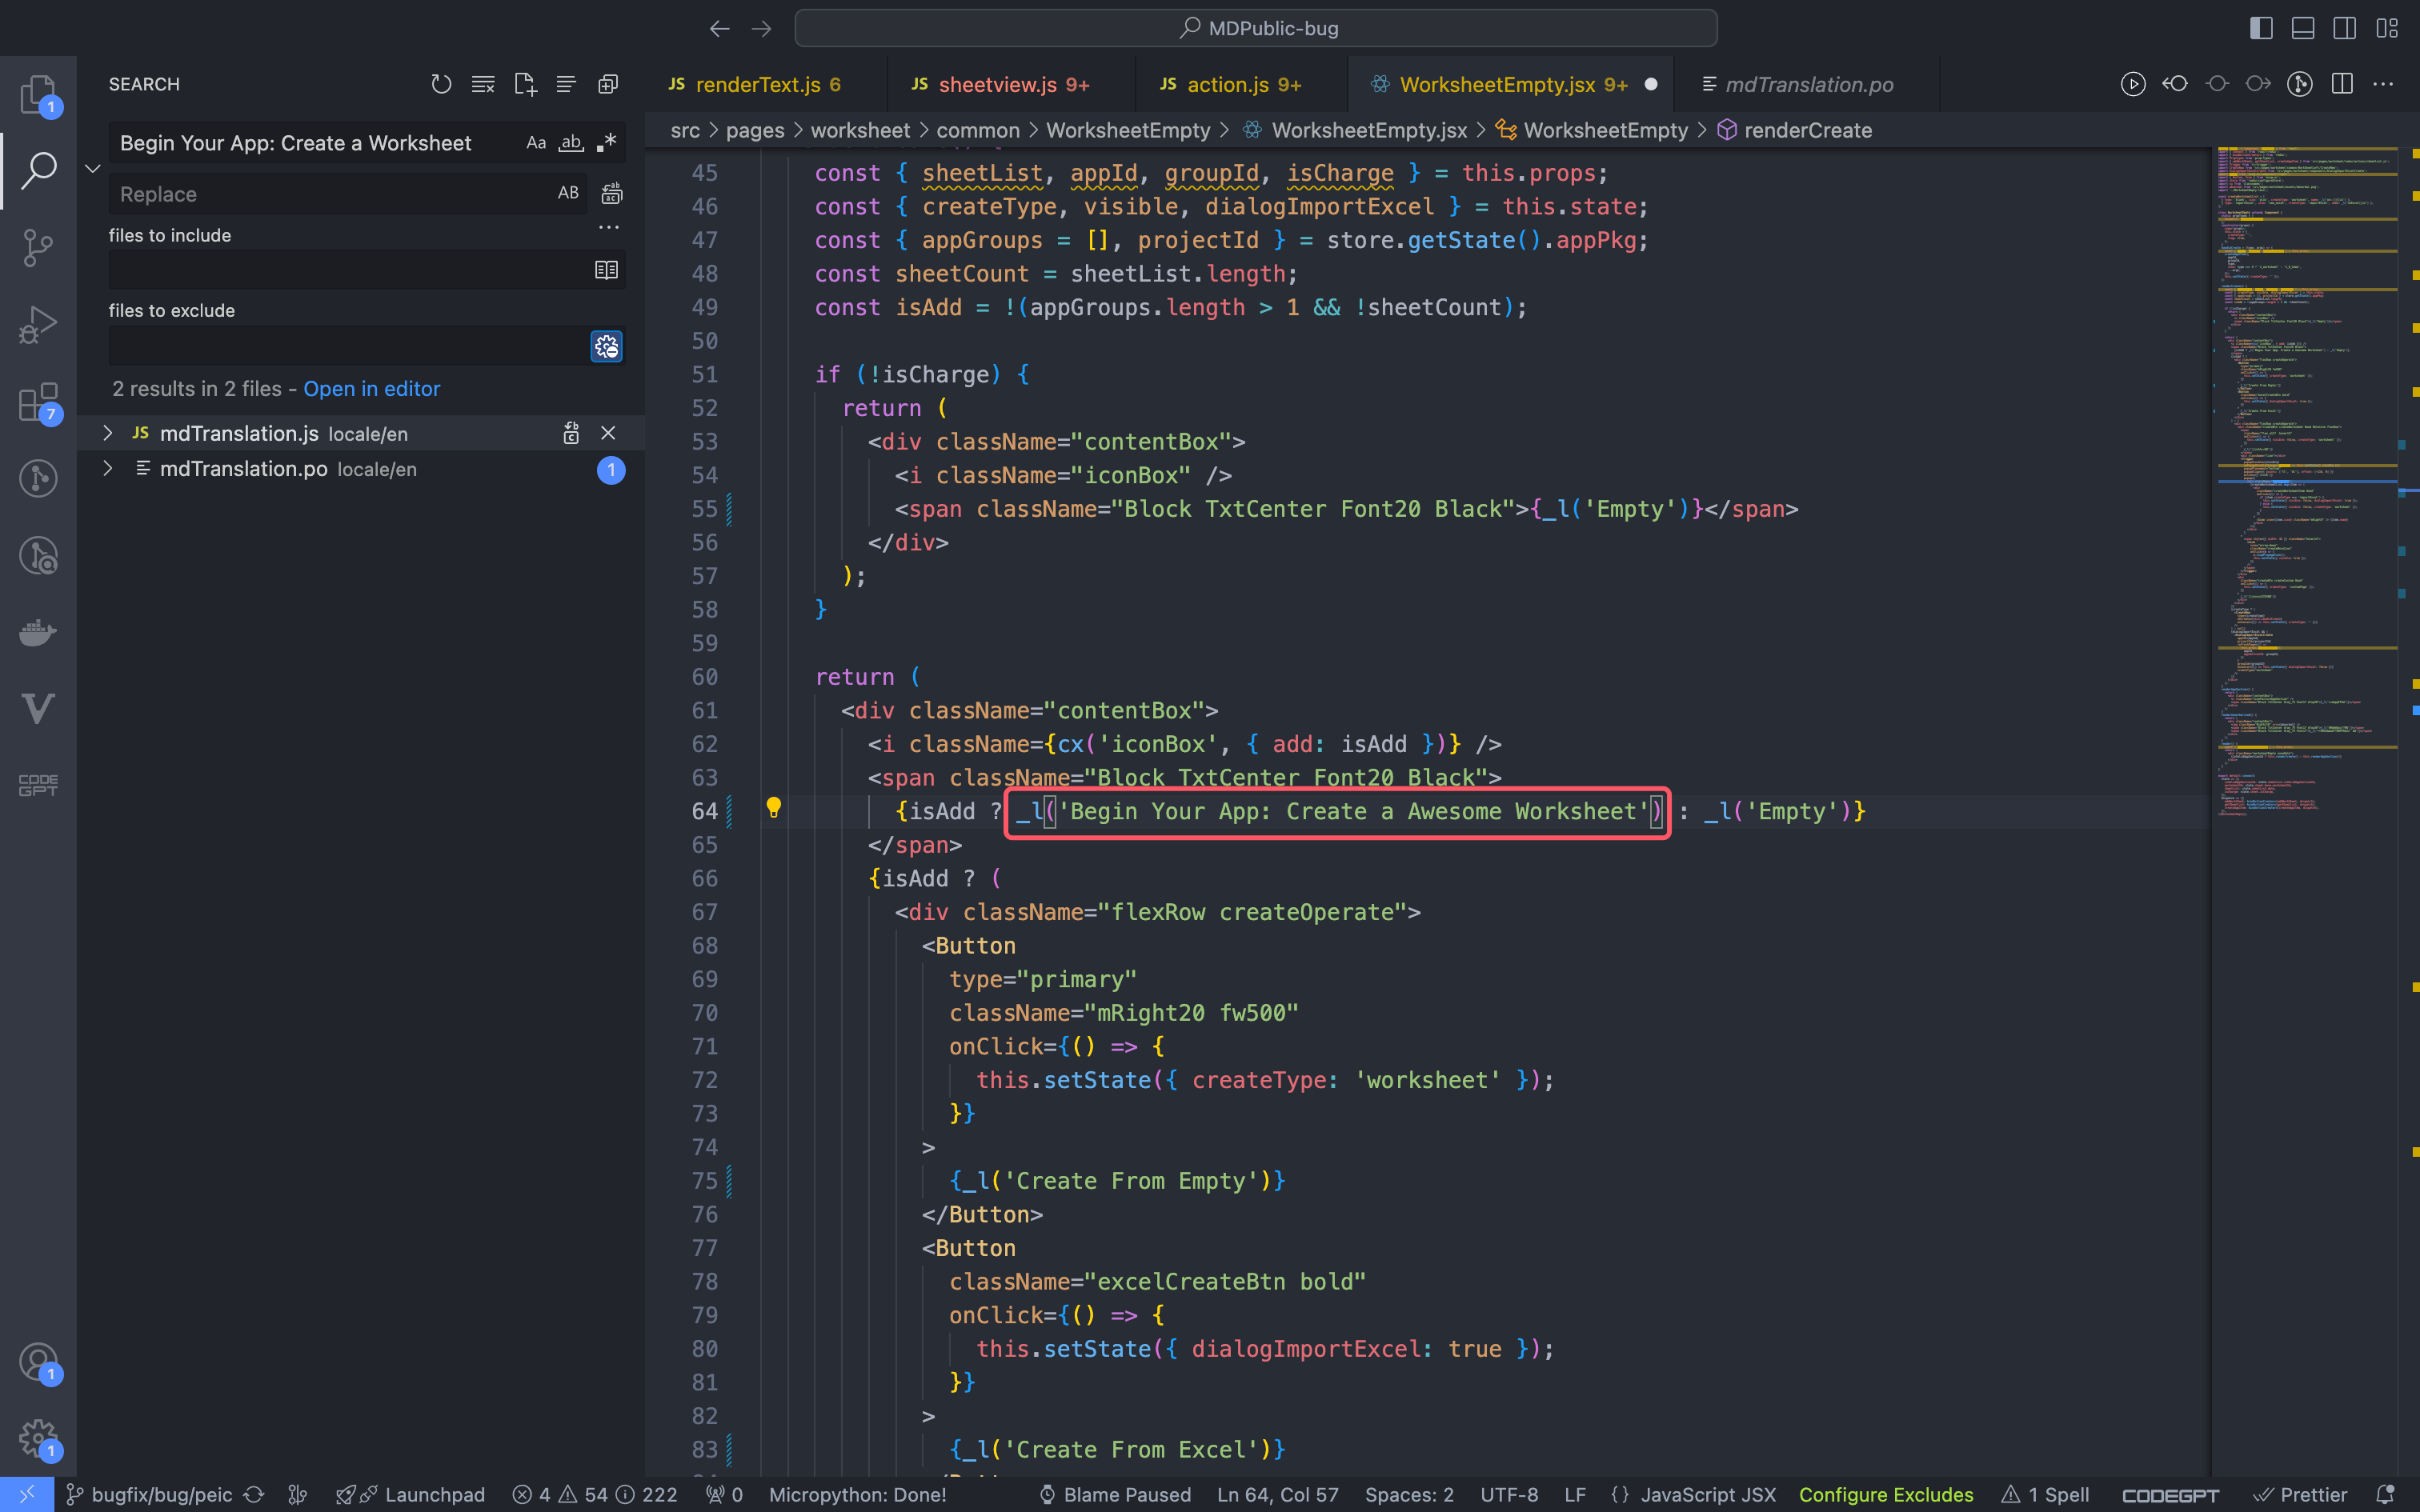Open the Explorer view in activity bar

pyautogui.click(x=38, y=94)
